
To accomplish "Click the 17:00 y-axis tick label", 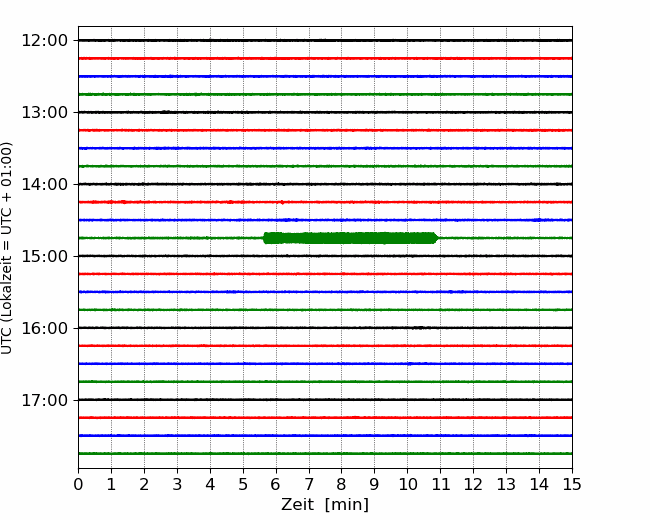I will 44,401.
